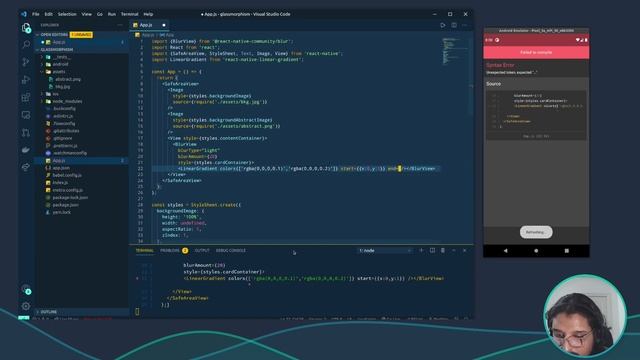The width and height of the screenshot is (640, 360).
Task: Open index.js in the file tree
Action: point(60,182)
